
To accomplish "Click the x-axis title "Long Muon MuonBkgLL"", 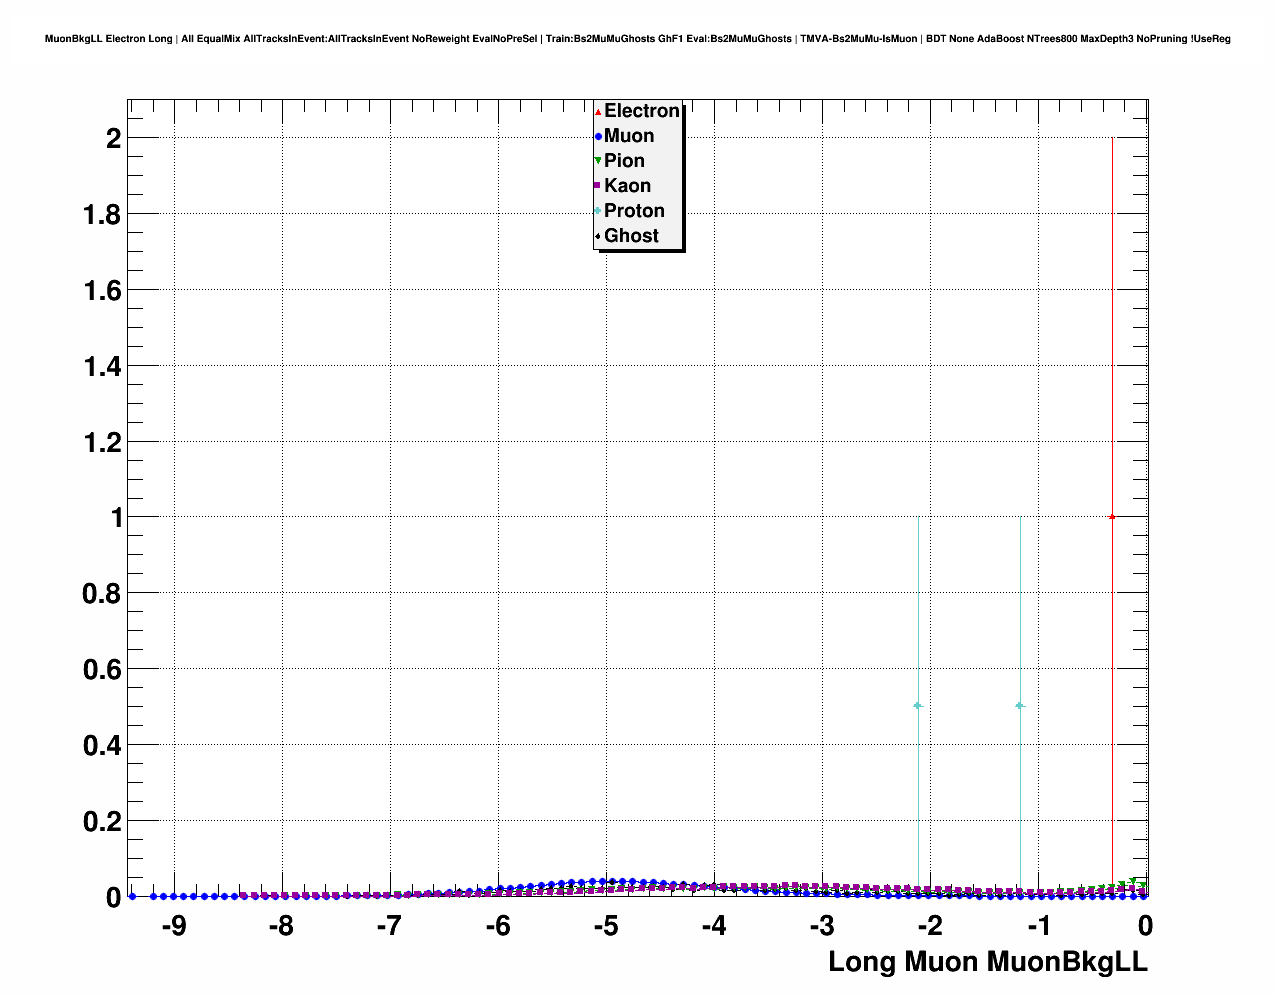I will click(x=988, y=962).
